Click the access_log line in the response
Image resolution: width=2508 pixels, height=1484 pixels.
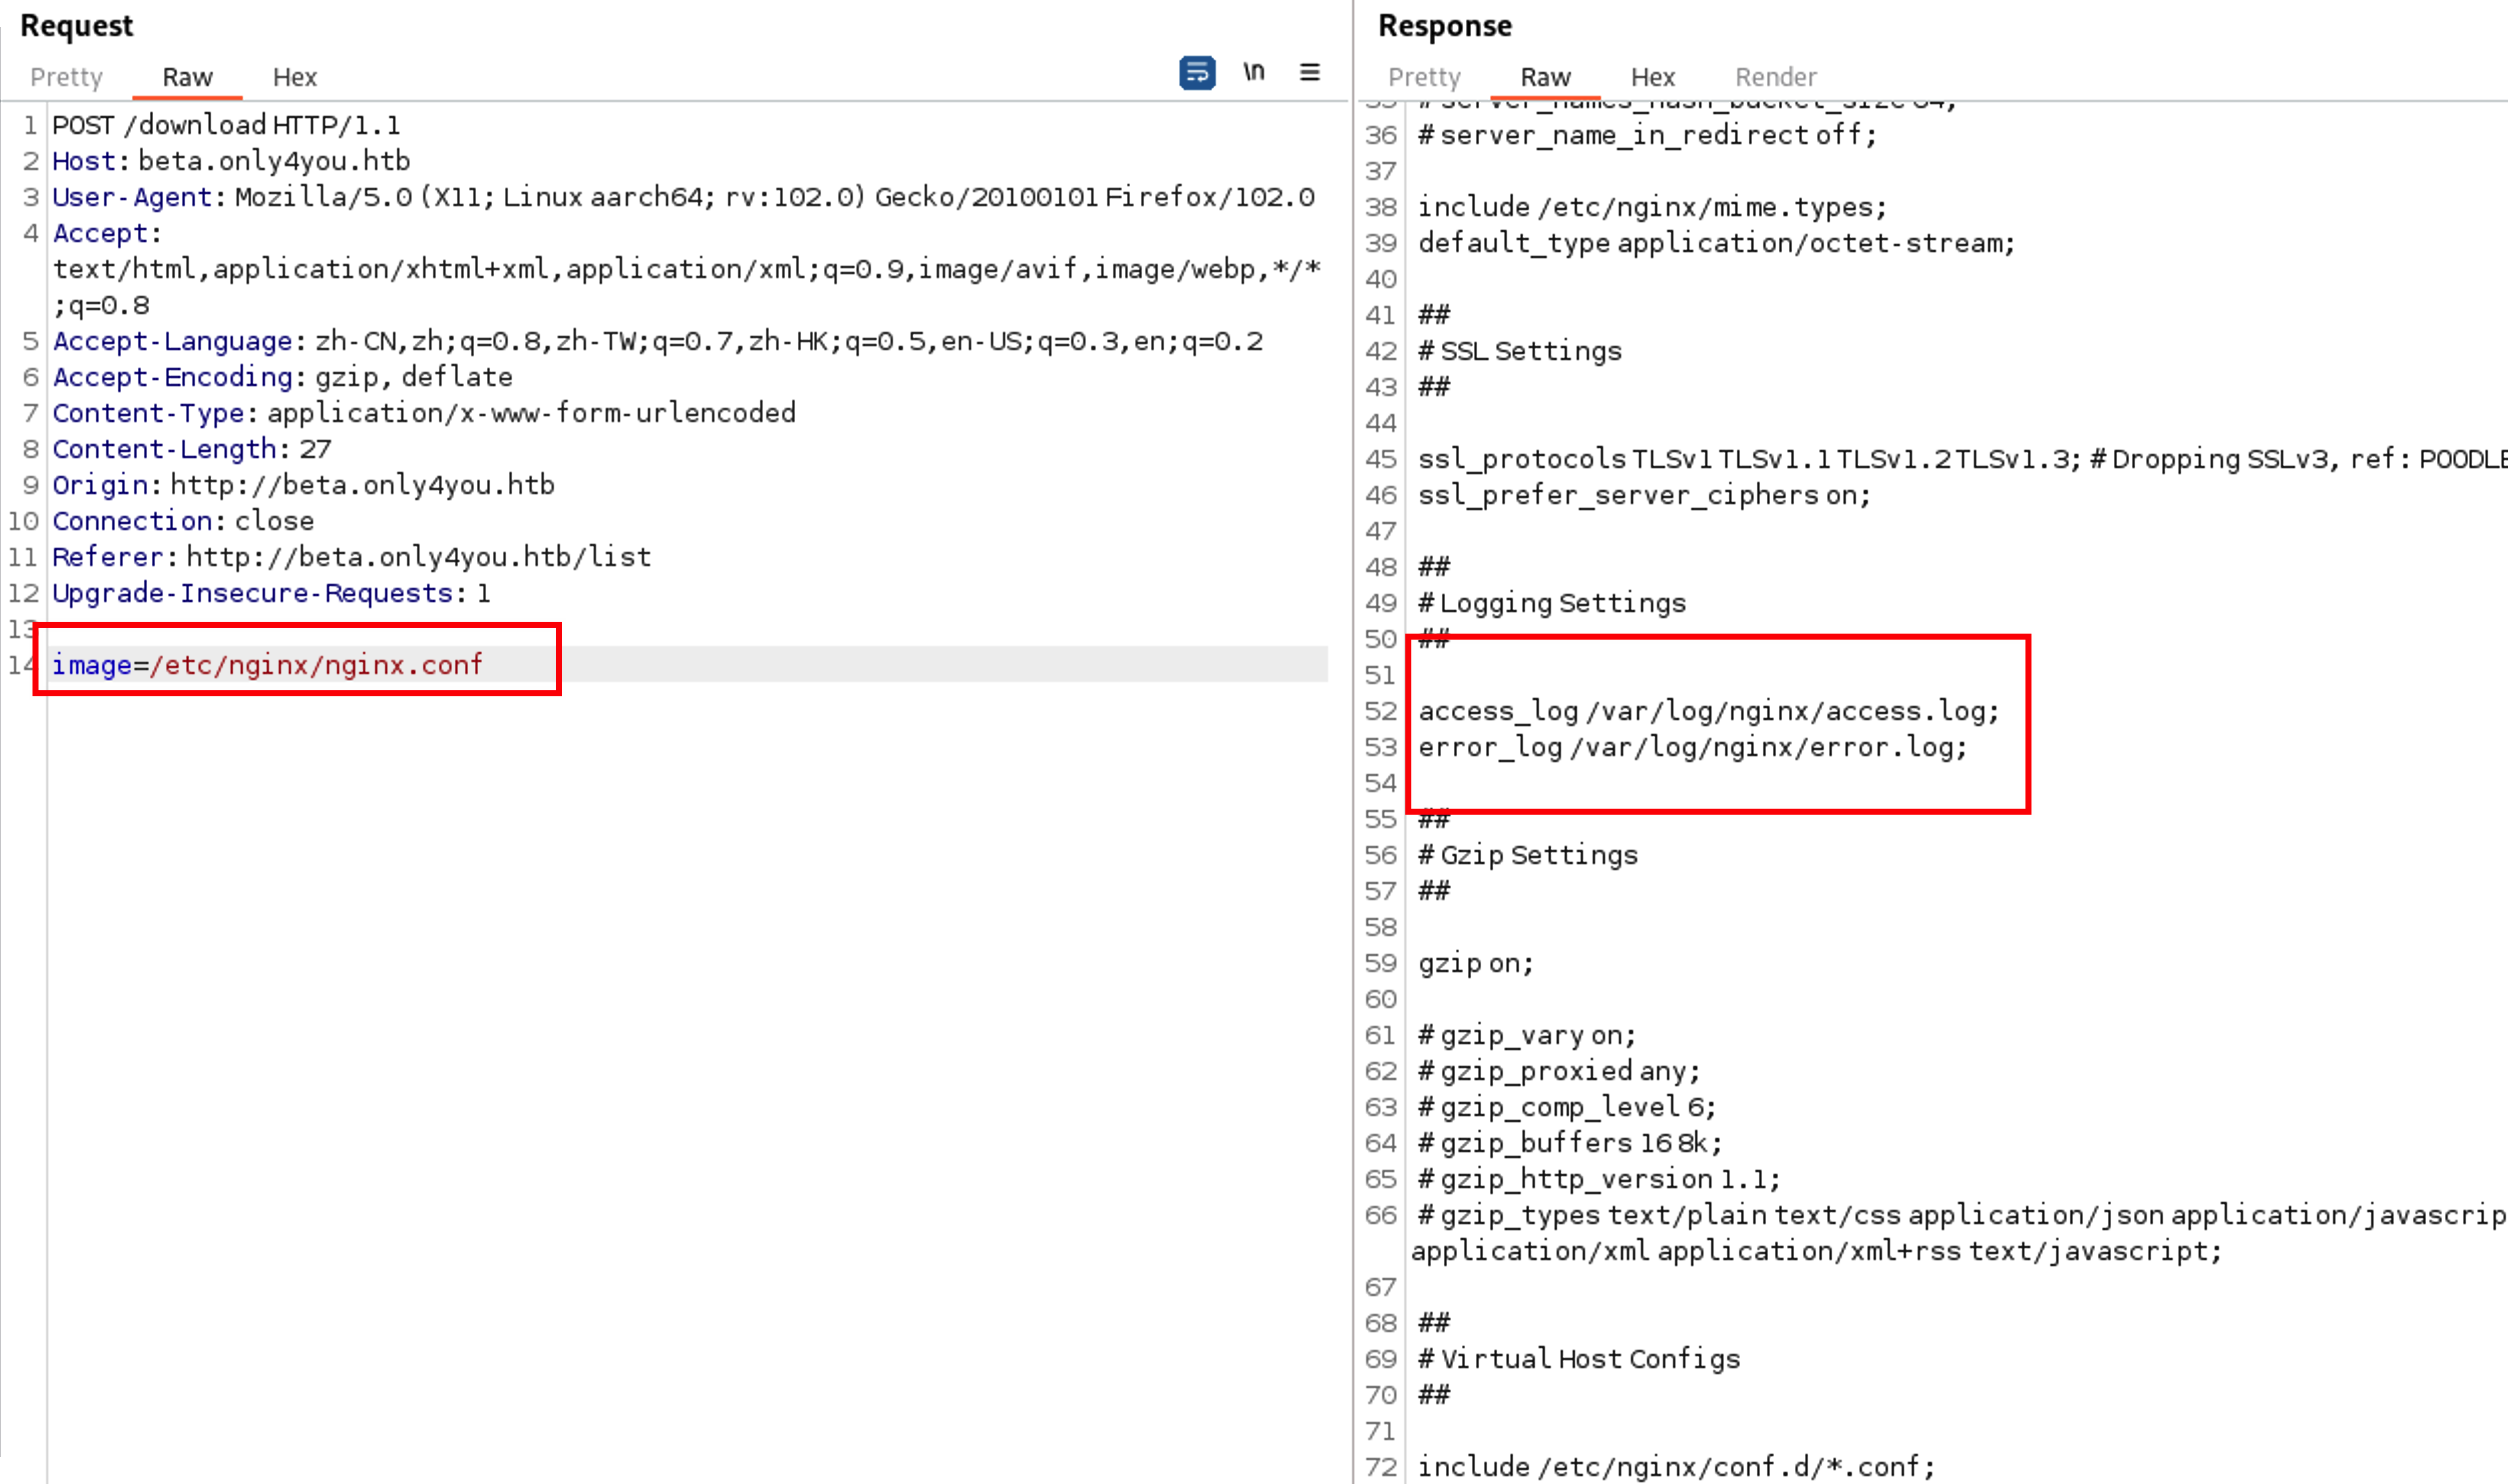point(1708,711)
